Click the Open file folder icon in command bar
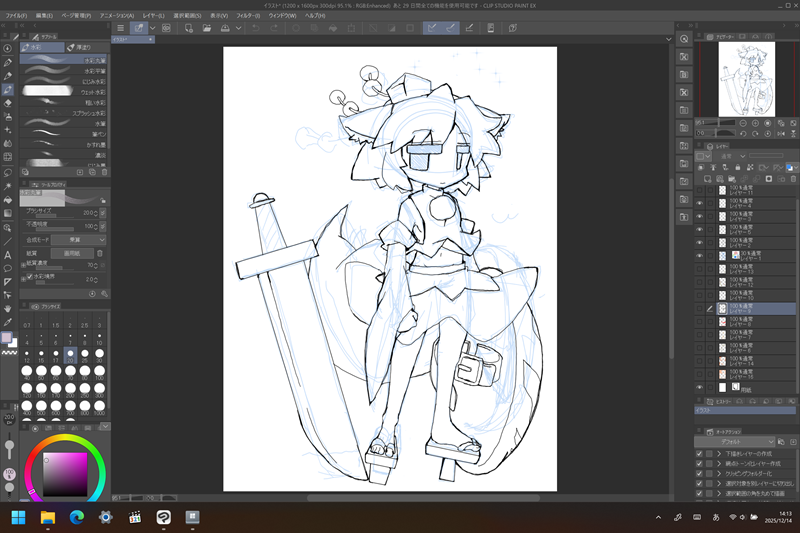 tap(207, 28)
